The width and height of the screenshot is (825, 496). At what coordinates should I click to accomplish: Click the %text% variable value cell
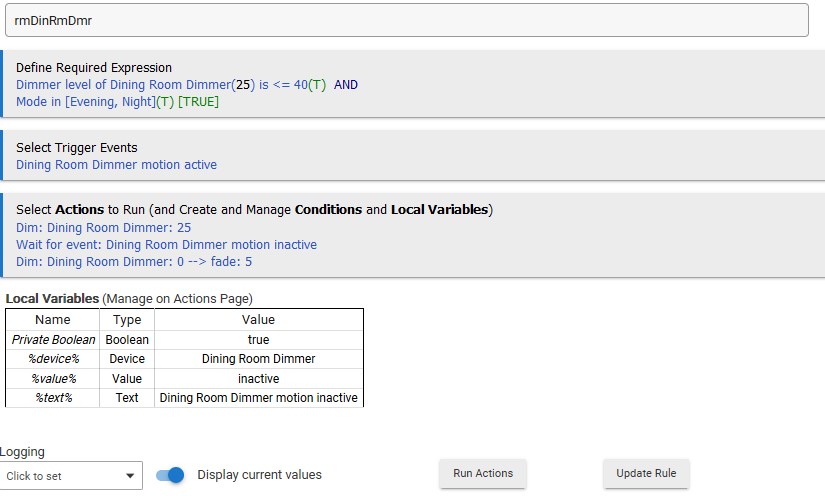[x=258, y=398]
